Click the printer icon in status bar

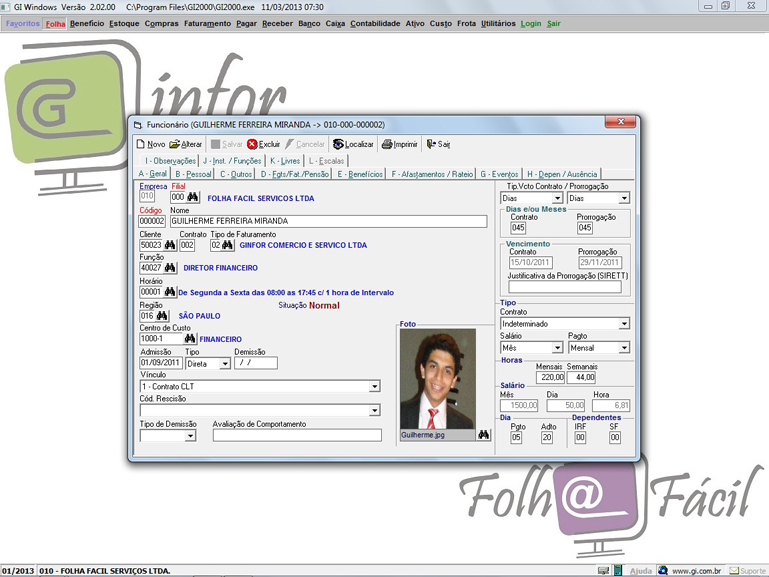[603, 571]
